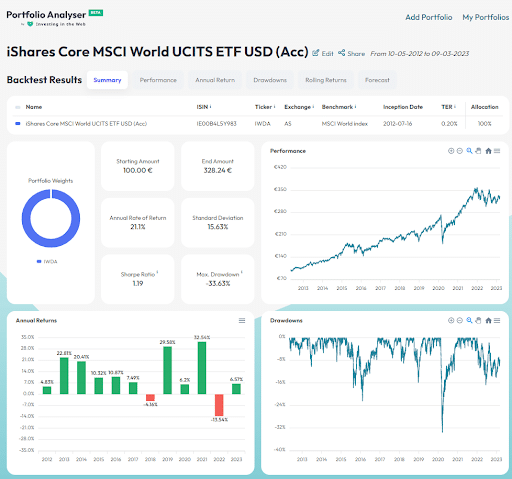Viewport: 512px width, 479px height.
Task: Open My Portfolios link
Action: 486,17
